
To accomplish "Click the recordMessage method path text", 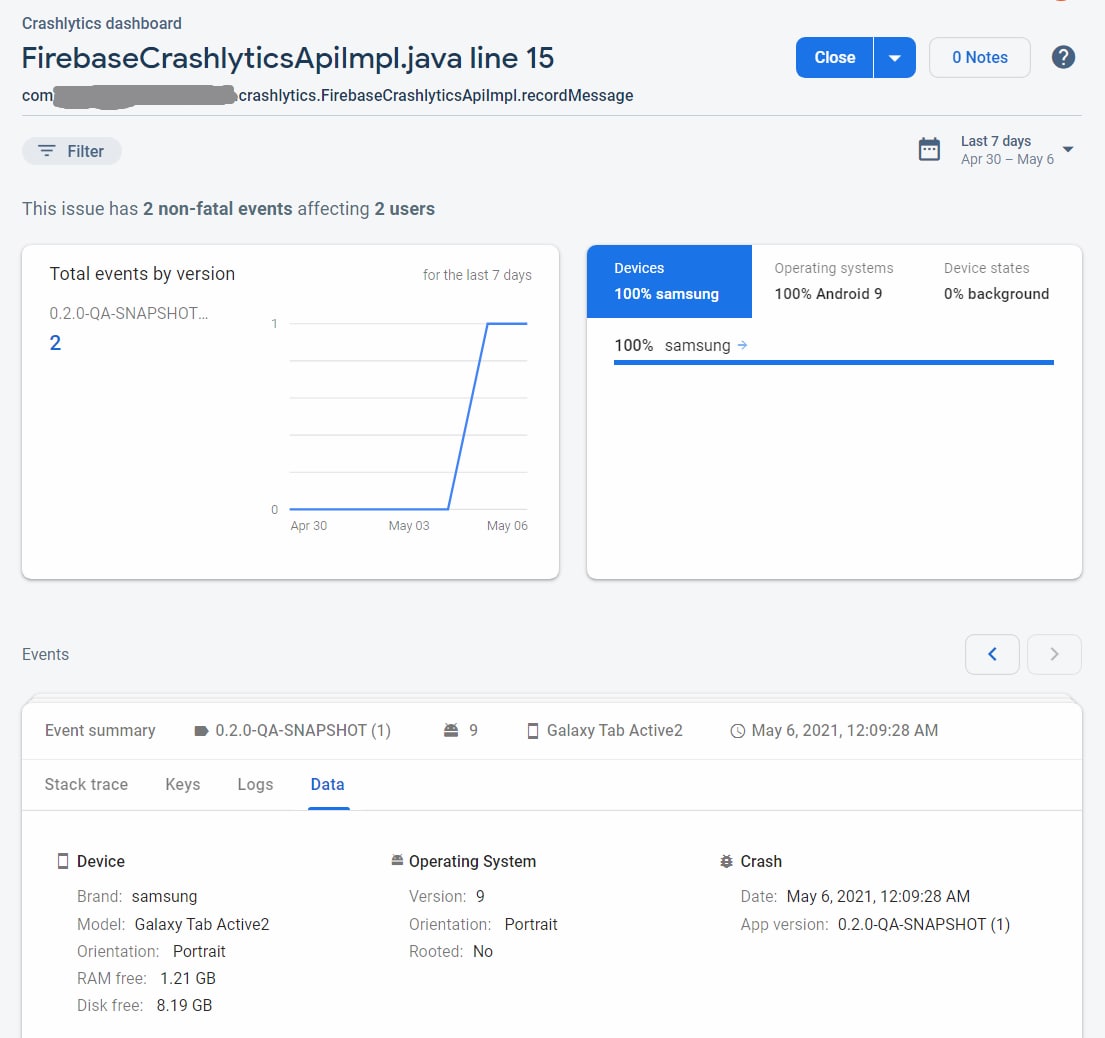I will (x=327, y=96).
